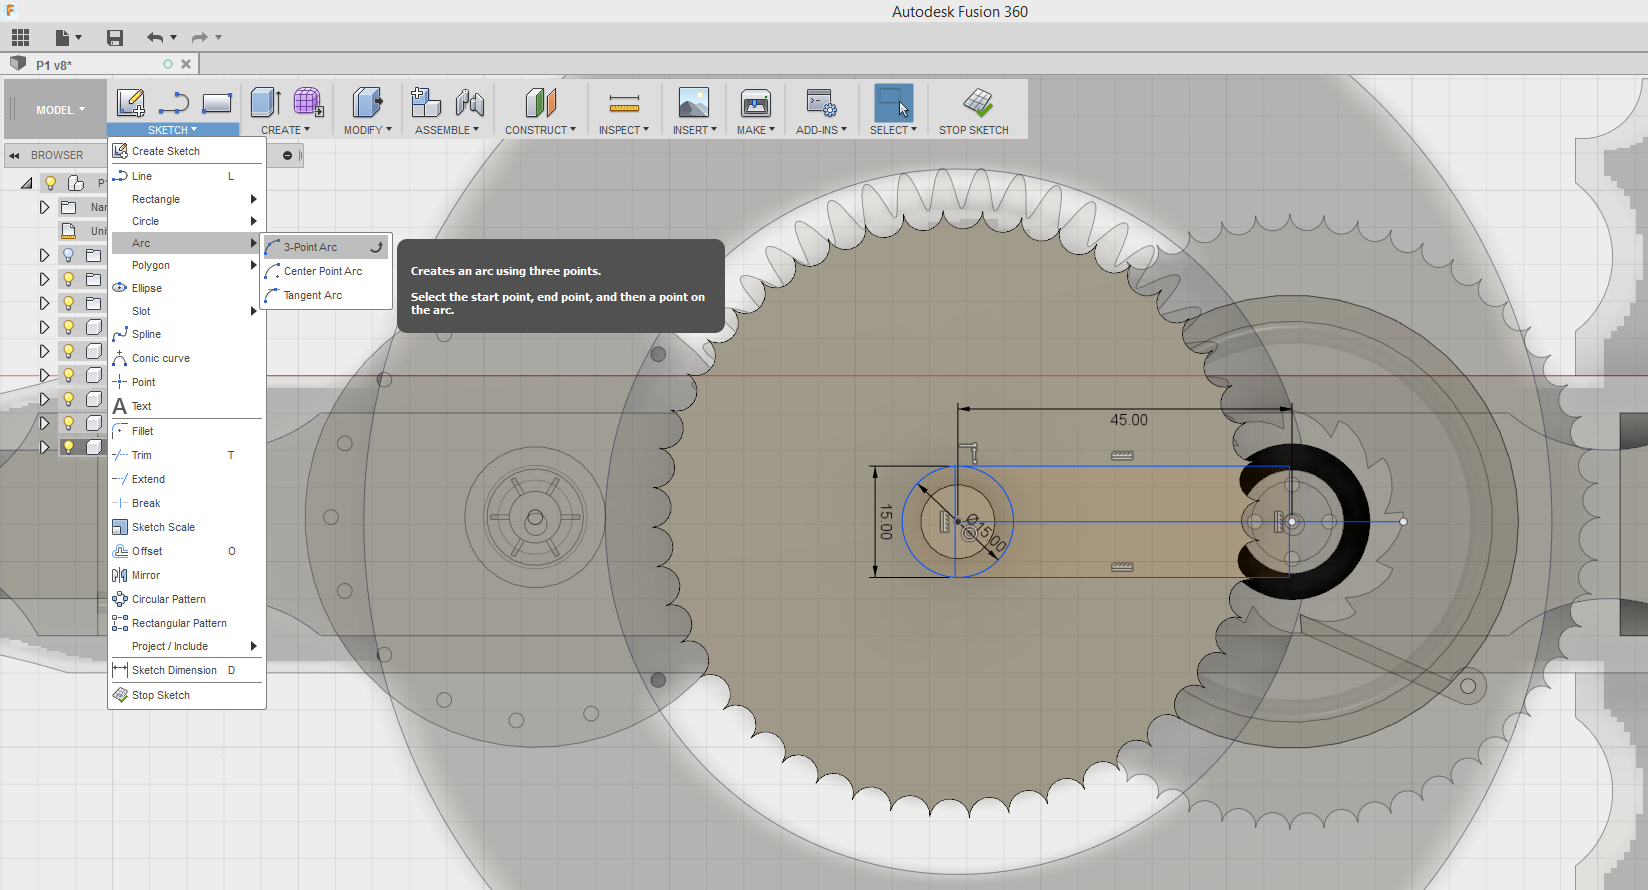Open the ASSEMBLE dropdown menu

[447, 130]
